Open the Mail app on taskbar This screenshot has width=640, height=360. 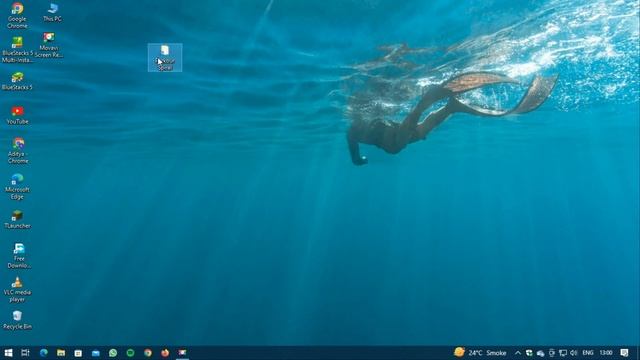[x=96, y=353]
